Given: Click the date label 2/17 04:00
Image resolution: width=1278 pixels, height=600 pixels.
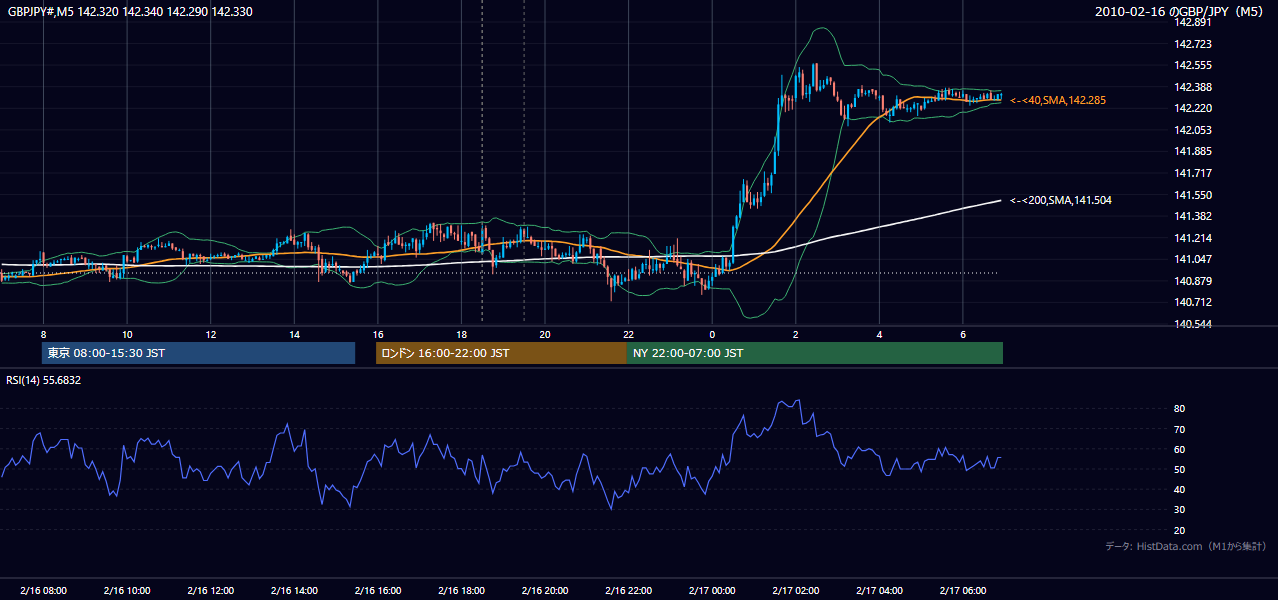Looking at the screenshot, I should point(880,590).
